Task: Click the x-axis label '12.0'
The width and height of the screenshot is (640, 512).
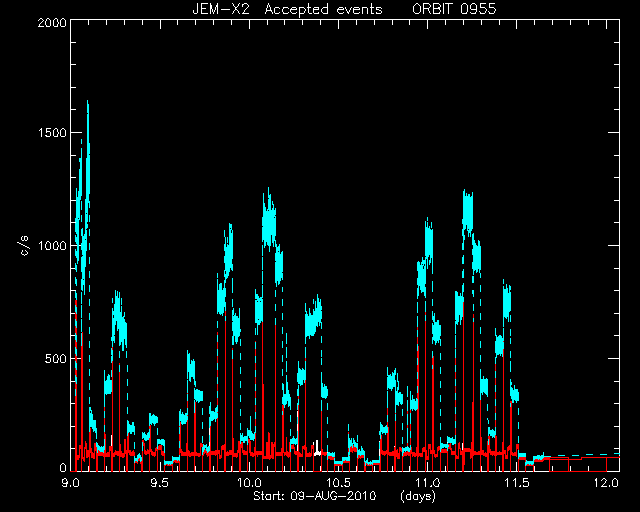Action: pyautogui.click(x=607, y=483)
